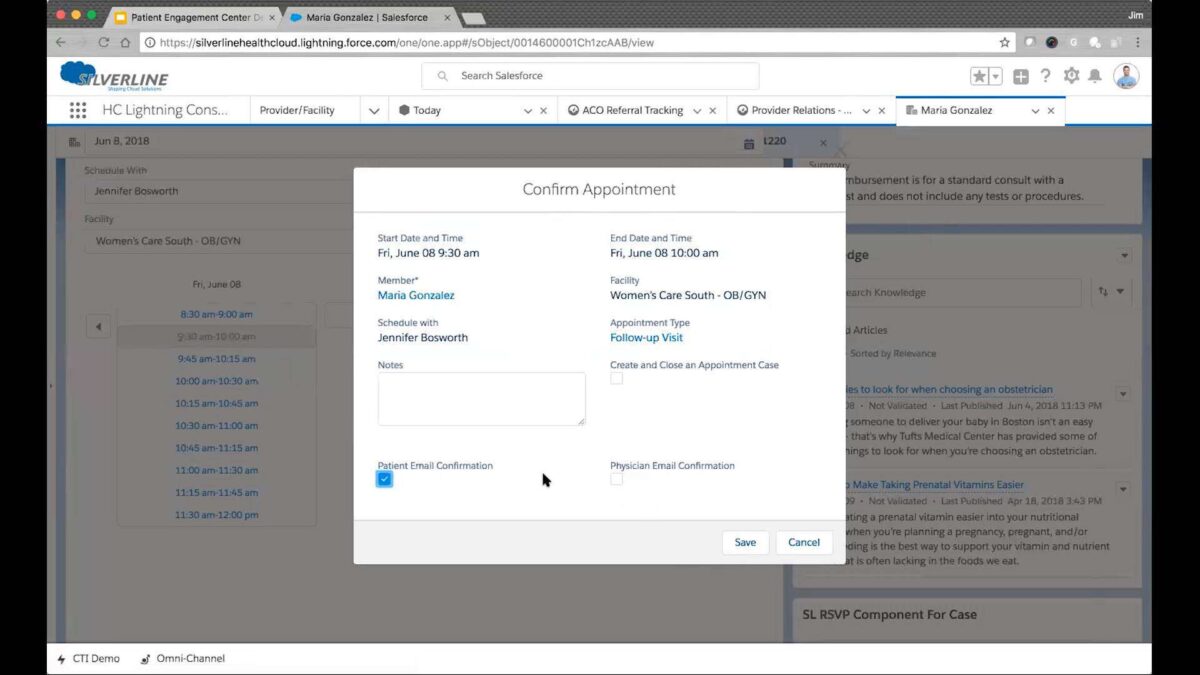Open the App Launcher grid icon
This screenshot has height=675, width=1200.
click(x=77, y=111)
